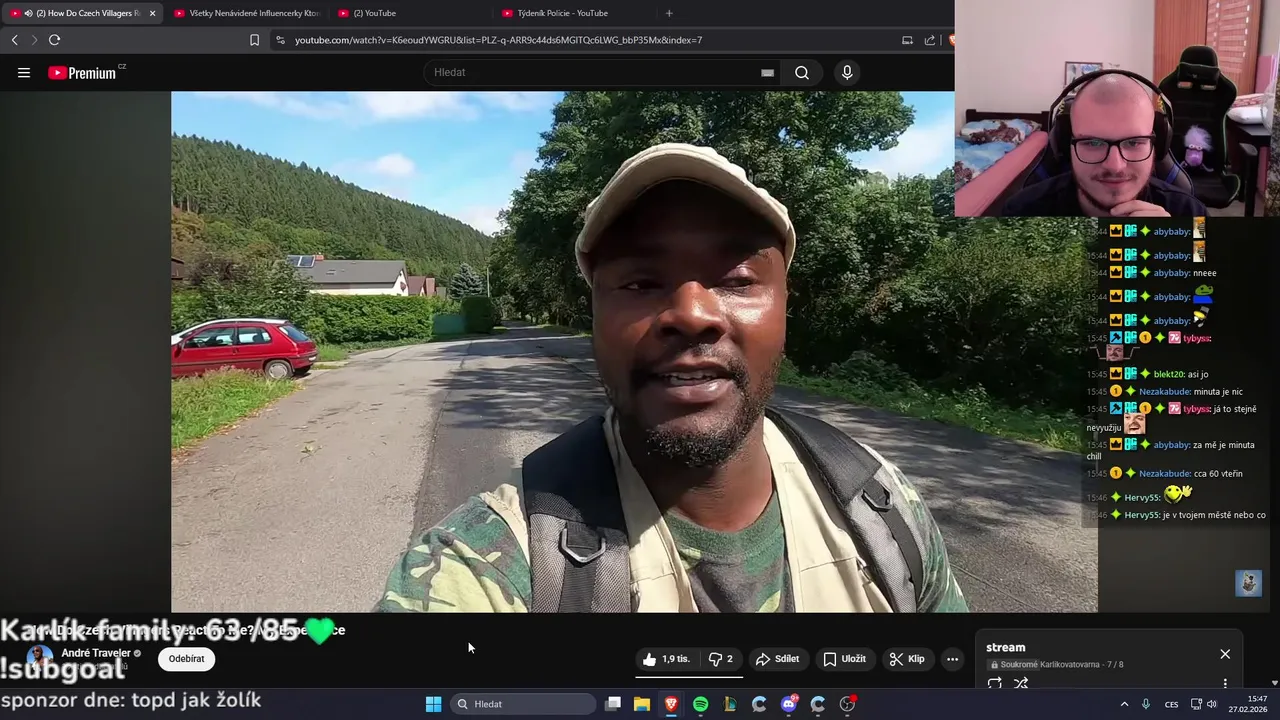The width and height of the screenshot is (1280, 720).
Task: Open the Windows Start menu
Action: tap(433, 704)
